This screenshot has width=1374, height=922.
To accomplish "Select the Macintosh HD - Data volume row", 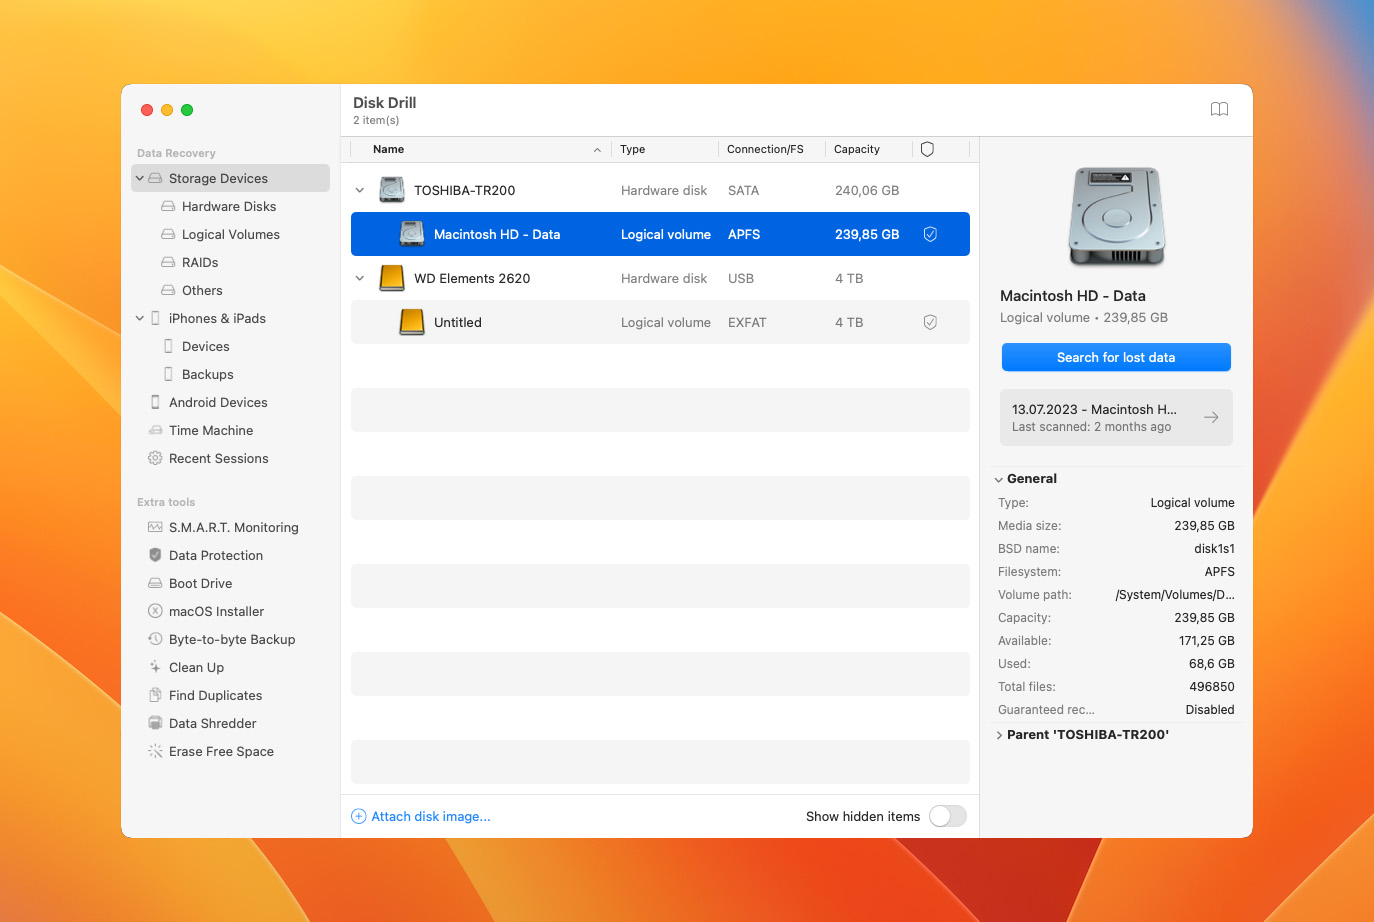I will point(660,234).
